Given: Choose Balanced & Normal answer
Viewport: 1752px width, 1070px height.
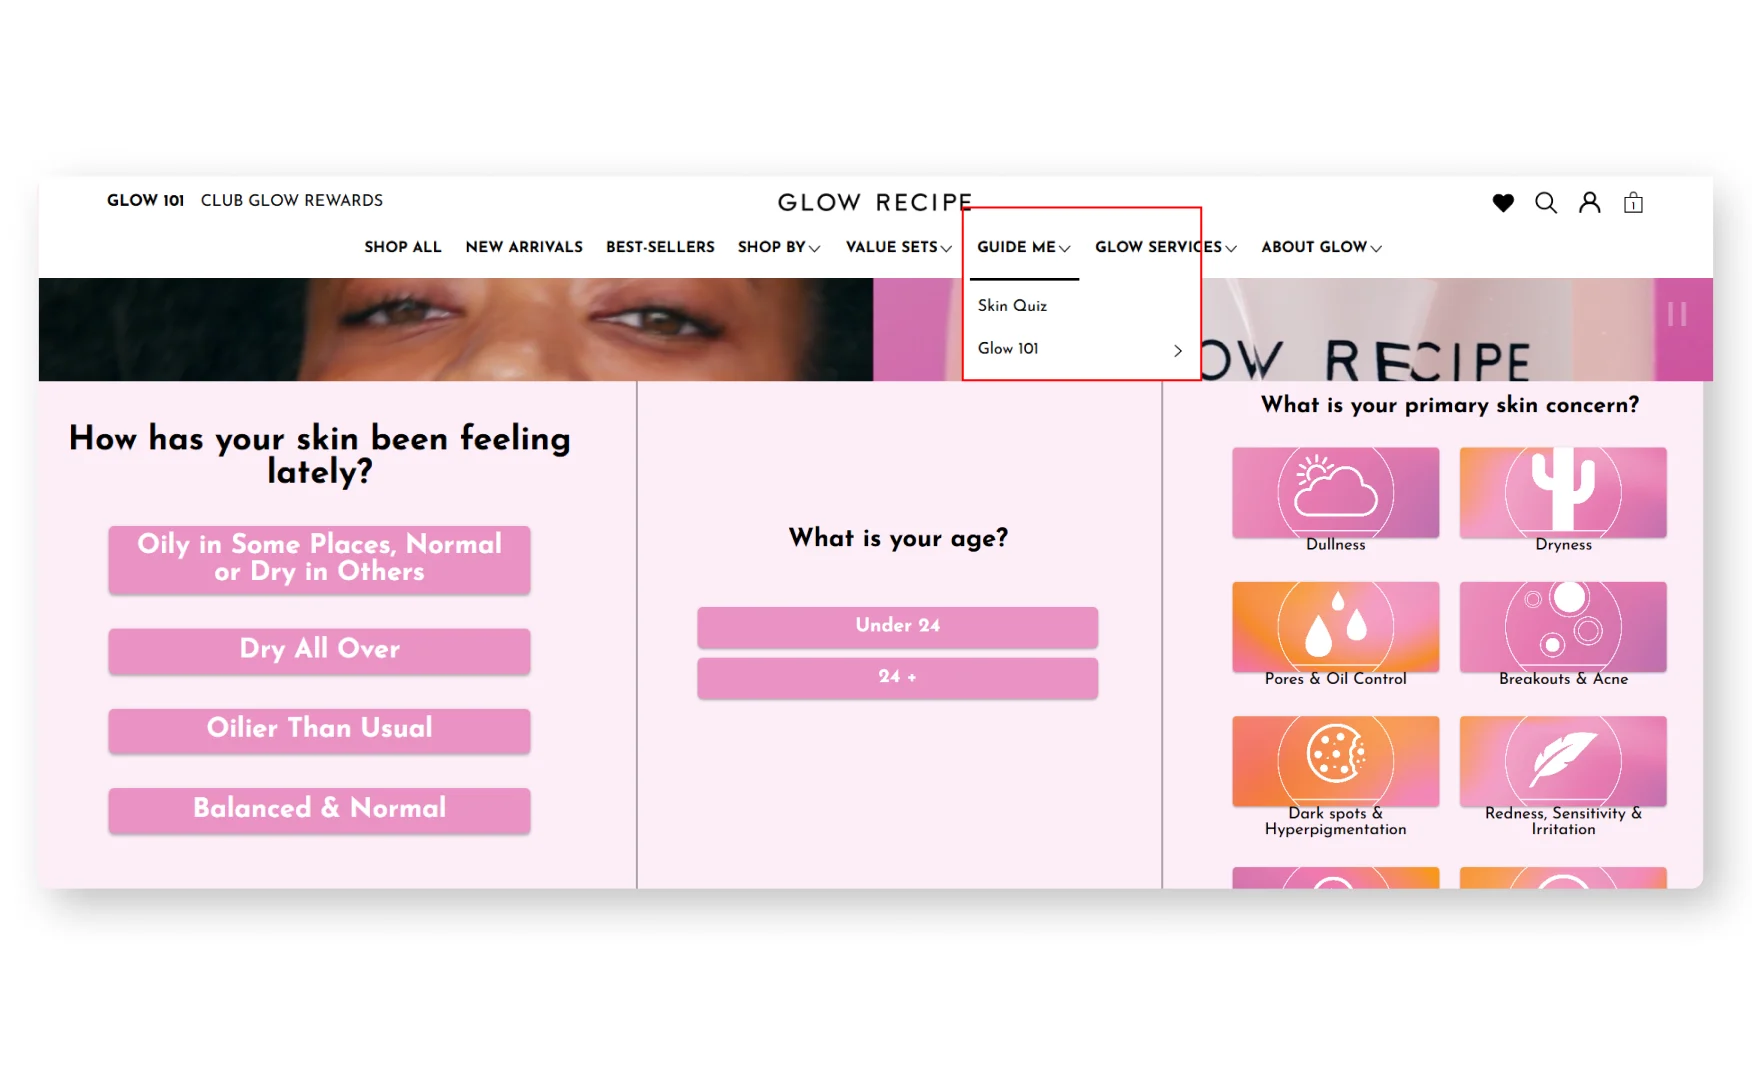Looking at the screenshot, I should coord(319,810).
